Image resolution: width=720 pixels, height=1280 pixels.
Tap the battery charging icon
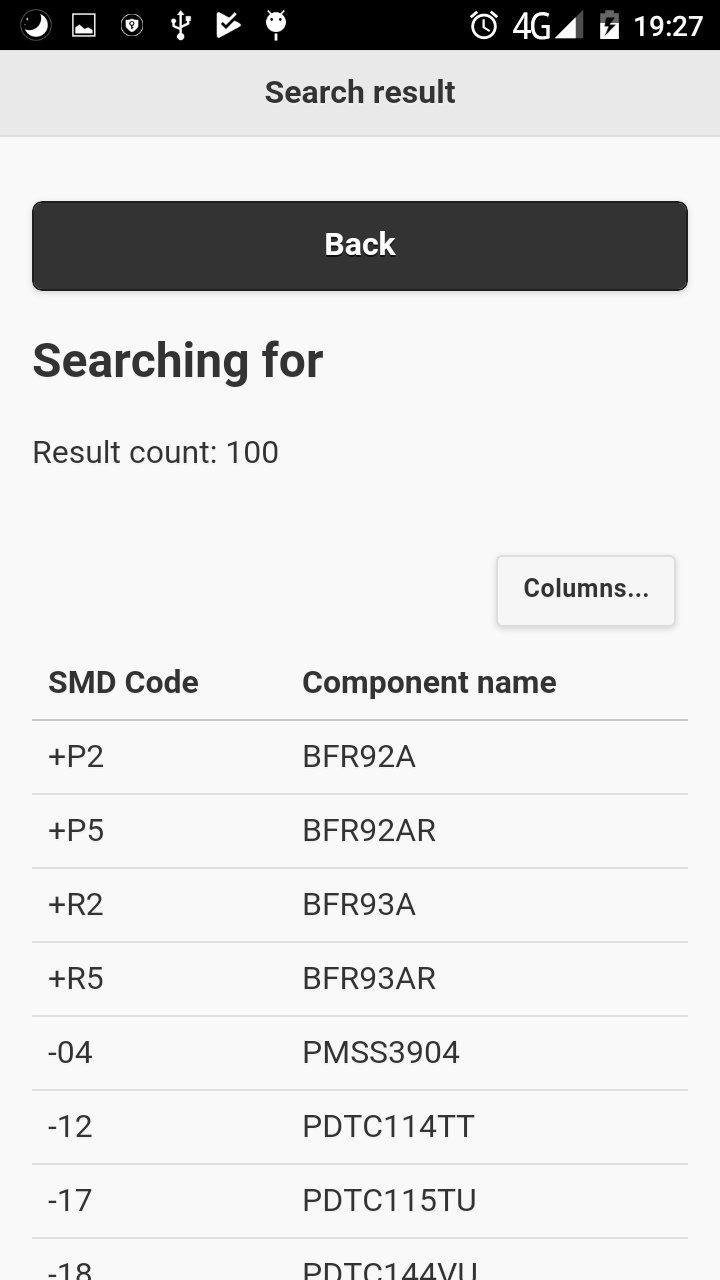click(x=609, y=25)
